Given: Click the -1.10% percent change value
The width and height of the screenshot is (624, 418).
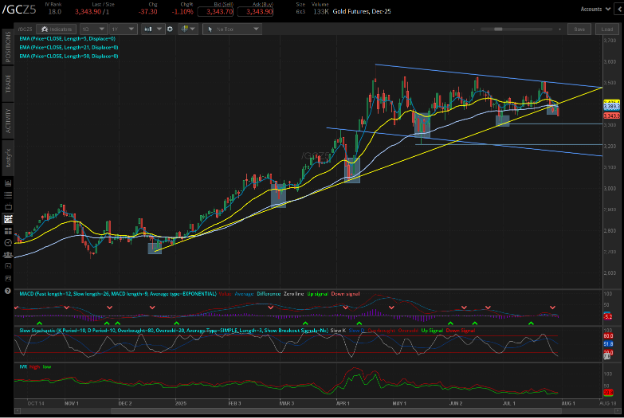Looking at the screenshot, I should click(183, 12).
